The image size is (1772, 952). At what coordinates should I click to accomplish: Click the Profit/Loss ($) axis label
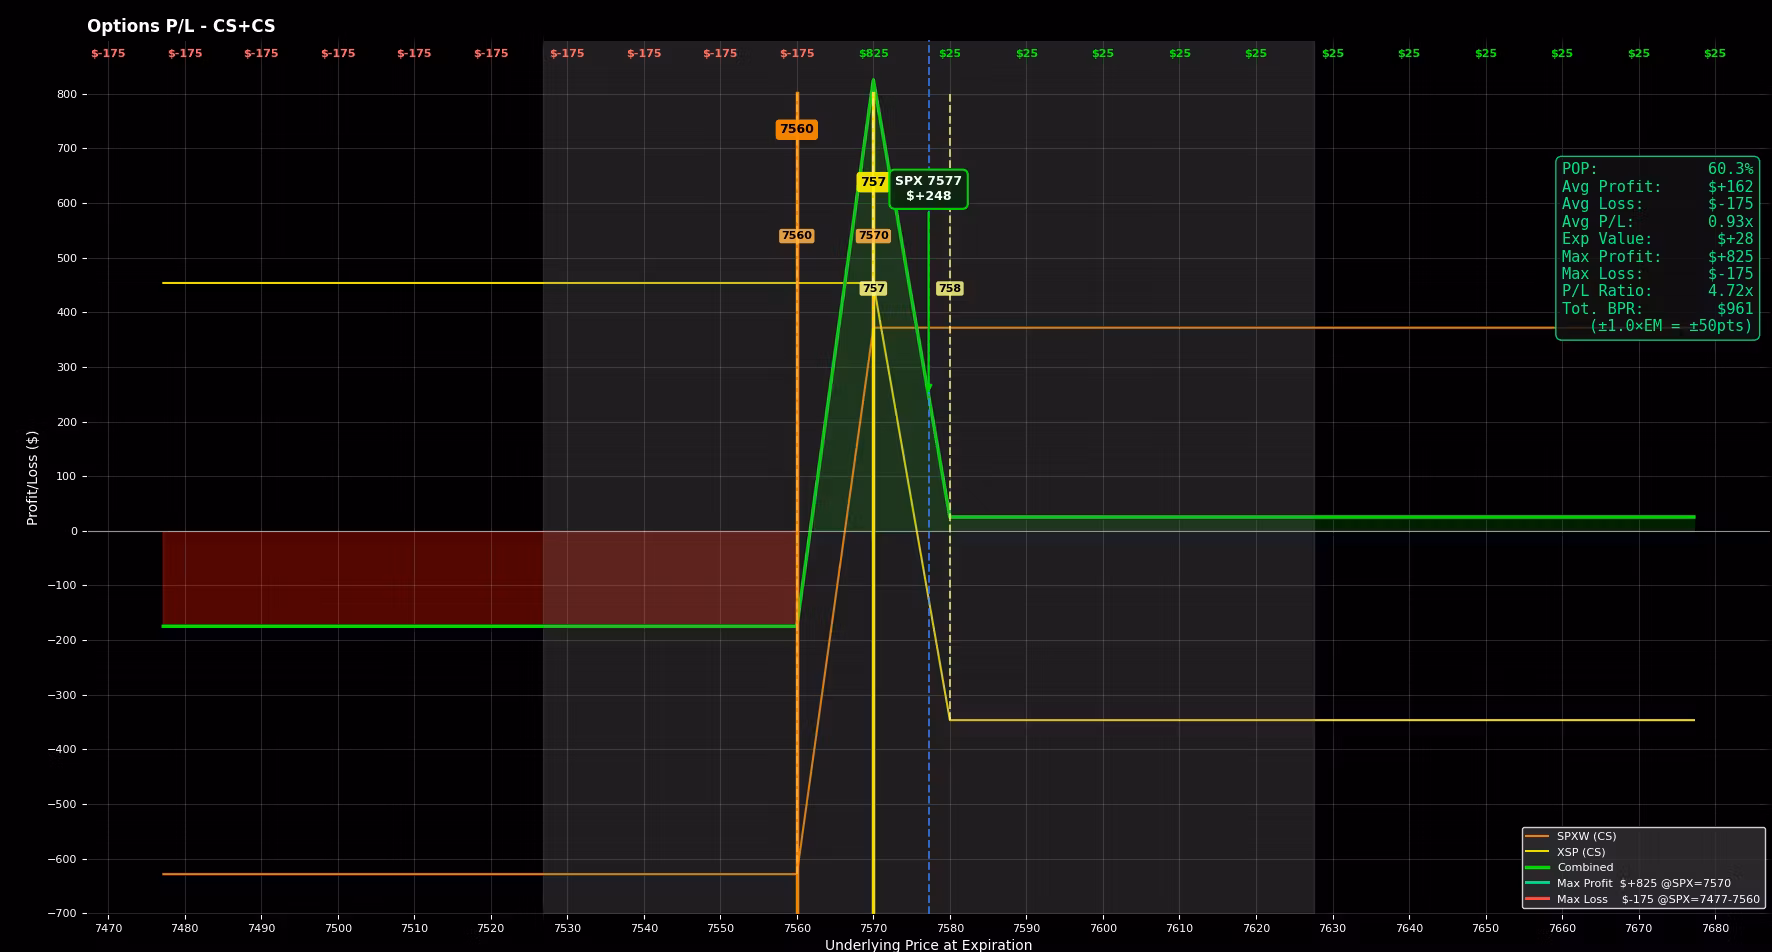[33, 478]
